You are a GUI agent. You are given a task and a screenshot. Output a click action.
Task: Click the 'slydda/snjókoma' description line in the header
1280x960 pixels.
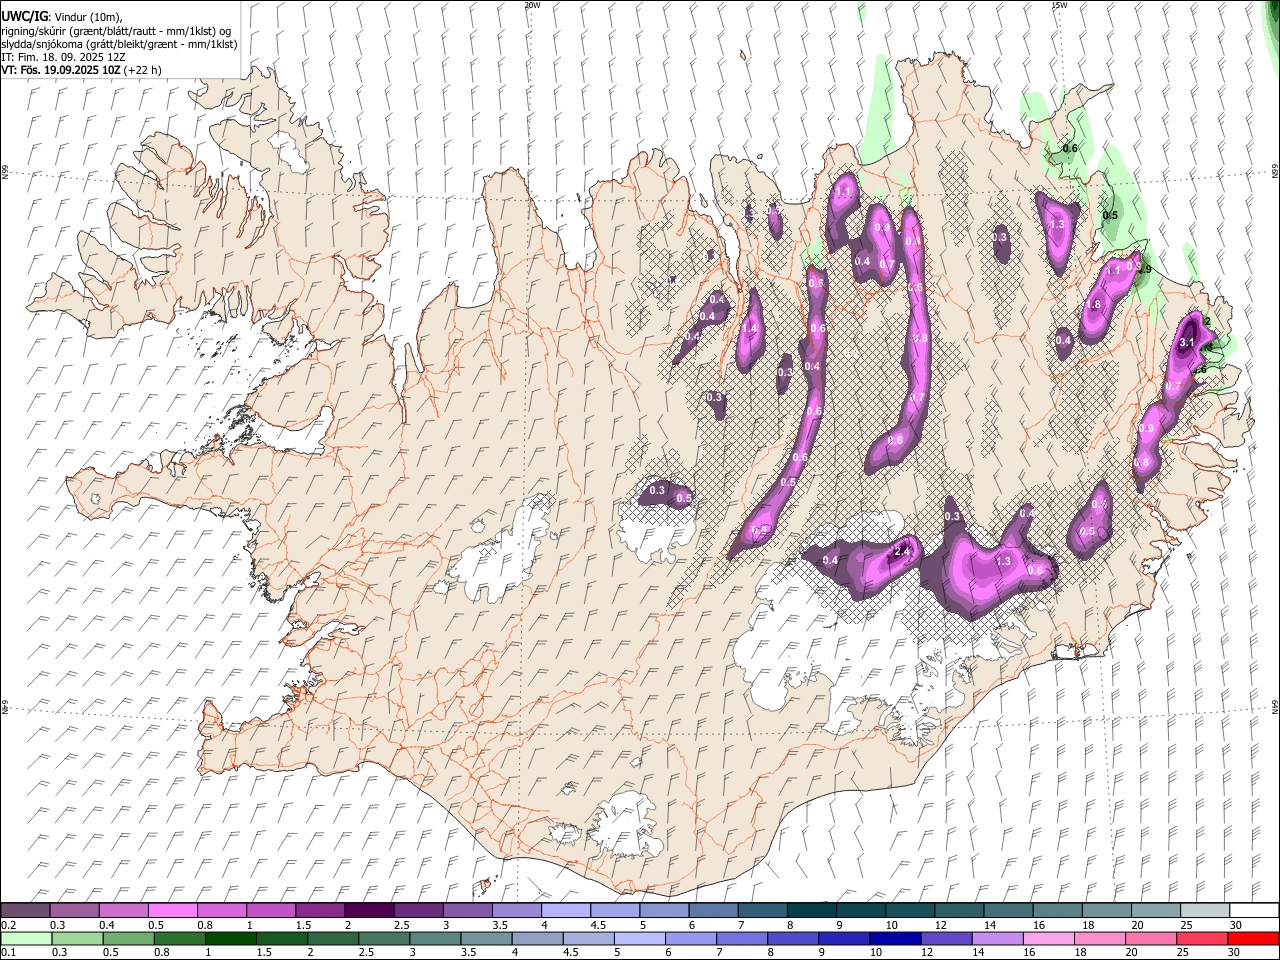point(119,45)
